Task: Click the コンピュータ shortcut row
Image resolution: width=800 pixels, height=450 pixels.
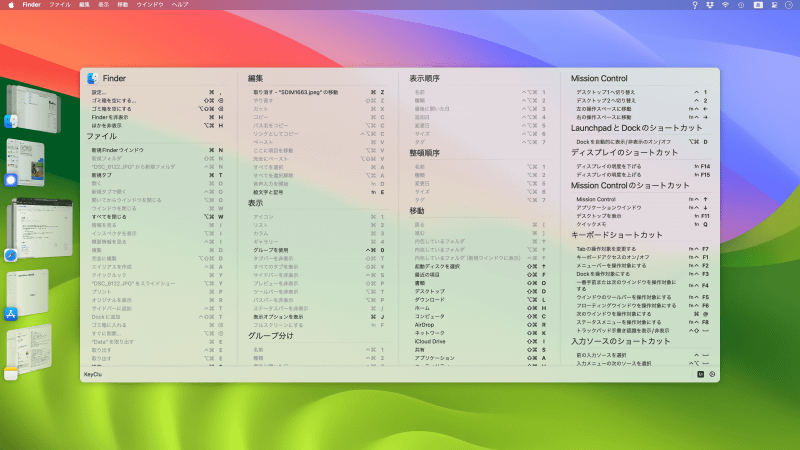Action: (x=480, y=316)
